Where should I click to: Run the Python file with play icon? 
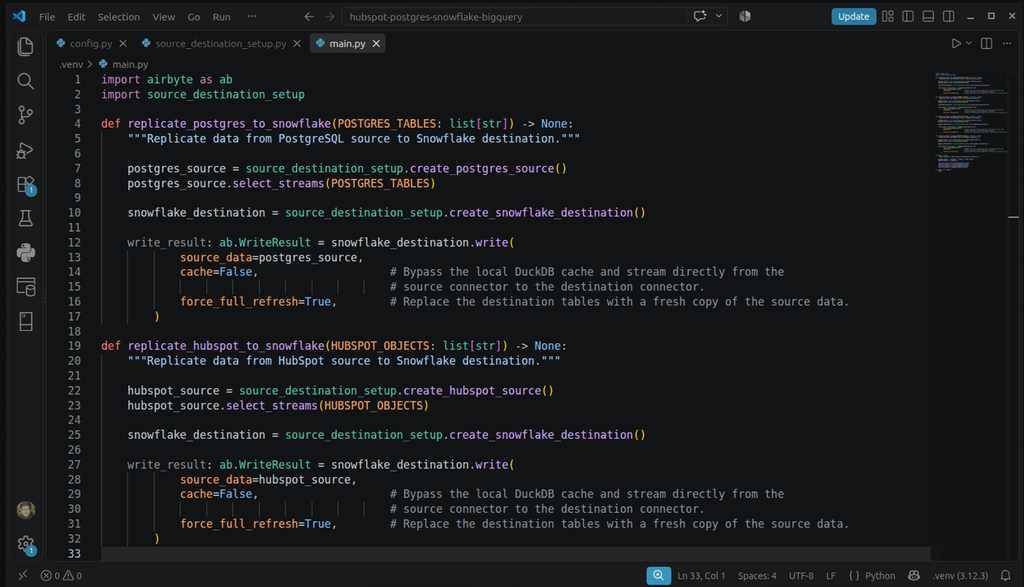(955, 43)
